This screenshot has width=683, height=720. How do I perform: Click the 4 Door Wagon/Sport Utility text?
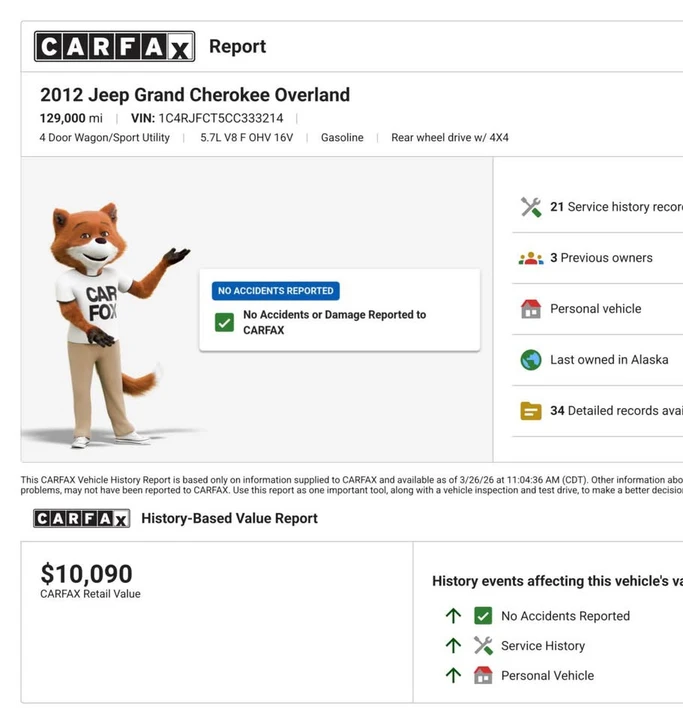tap(105, 138)
